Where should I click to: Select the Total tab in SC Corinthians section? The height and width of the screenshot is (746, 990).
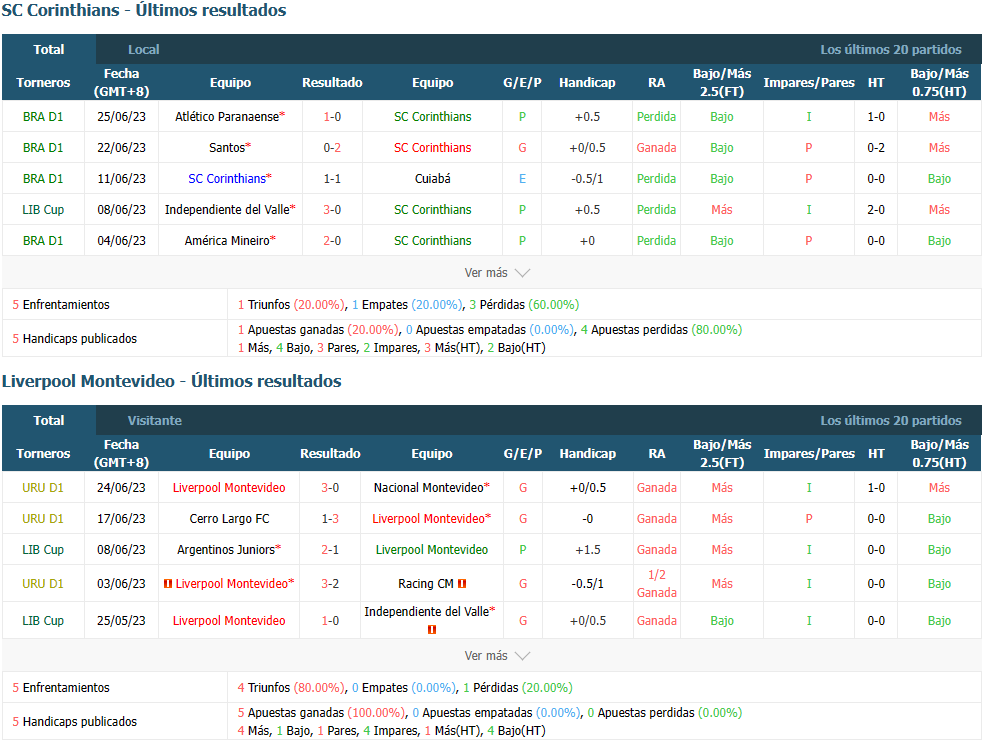(x=49, y=49)
